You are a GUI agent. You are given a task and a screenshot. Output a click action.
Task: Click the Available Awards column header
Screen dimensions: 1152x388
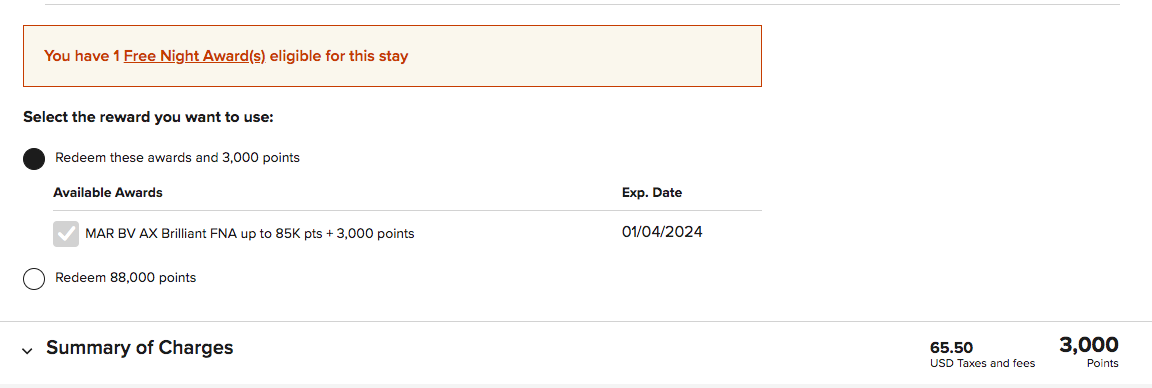pyautogui.click(x=108, y=193)
